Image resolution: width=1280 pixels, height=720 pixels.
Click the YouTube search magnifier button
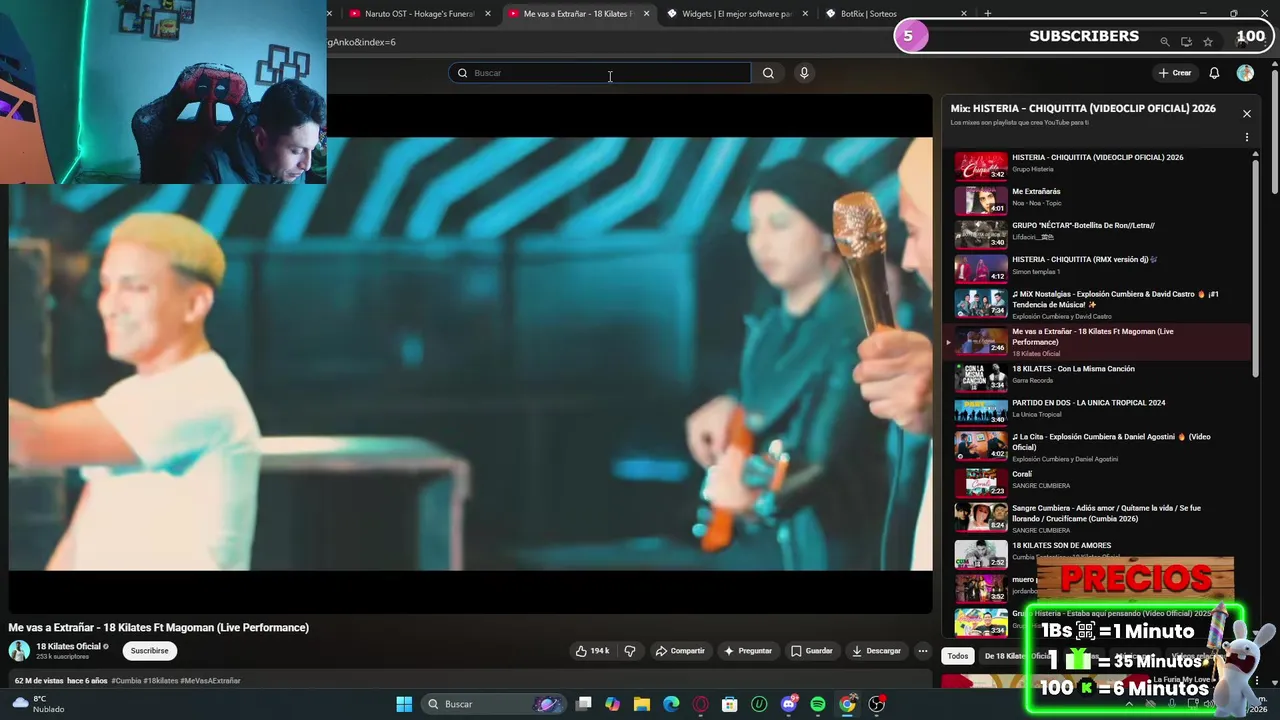pos(768,73)
